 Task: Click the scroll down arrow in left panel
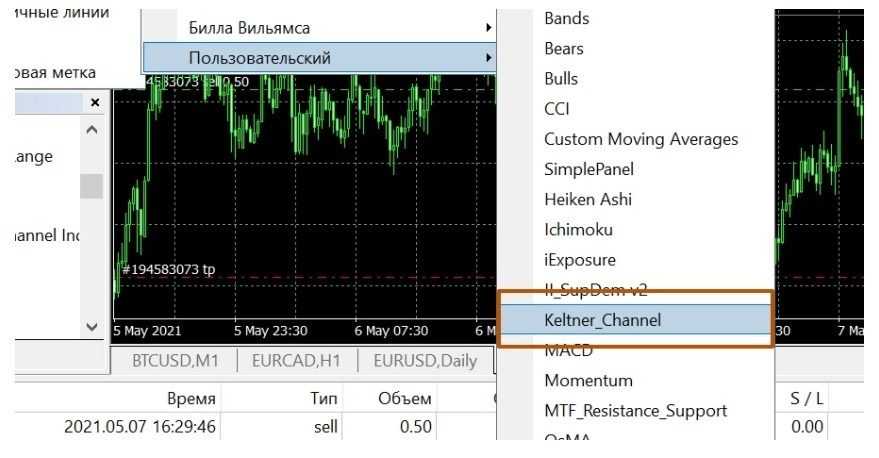click(x=92, y=327)
